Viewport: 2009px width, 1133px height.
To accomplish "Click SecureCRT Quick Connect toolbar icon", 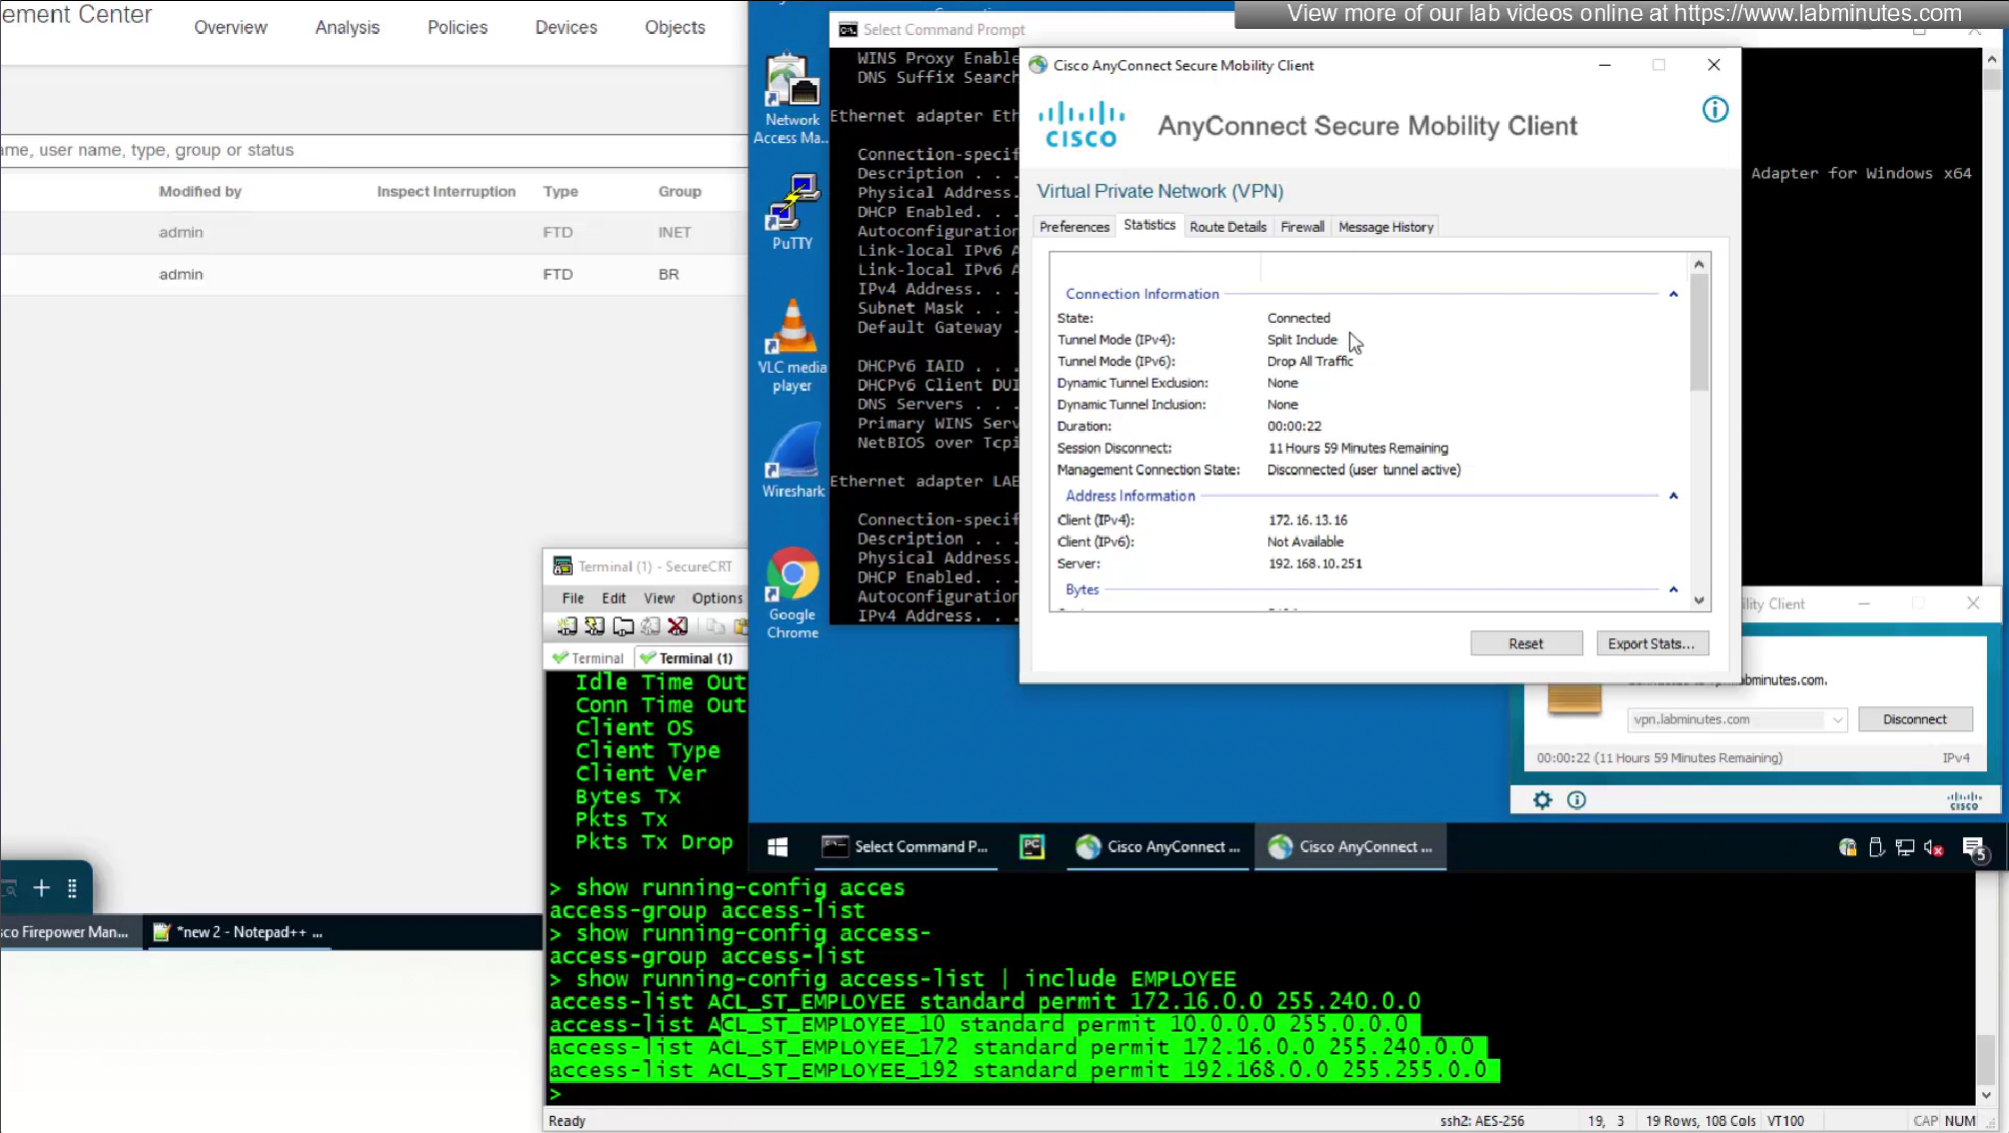I will (x=595, y=626).
